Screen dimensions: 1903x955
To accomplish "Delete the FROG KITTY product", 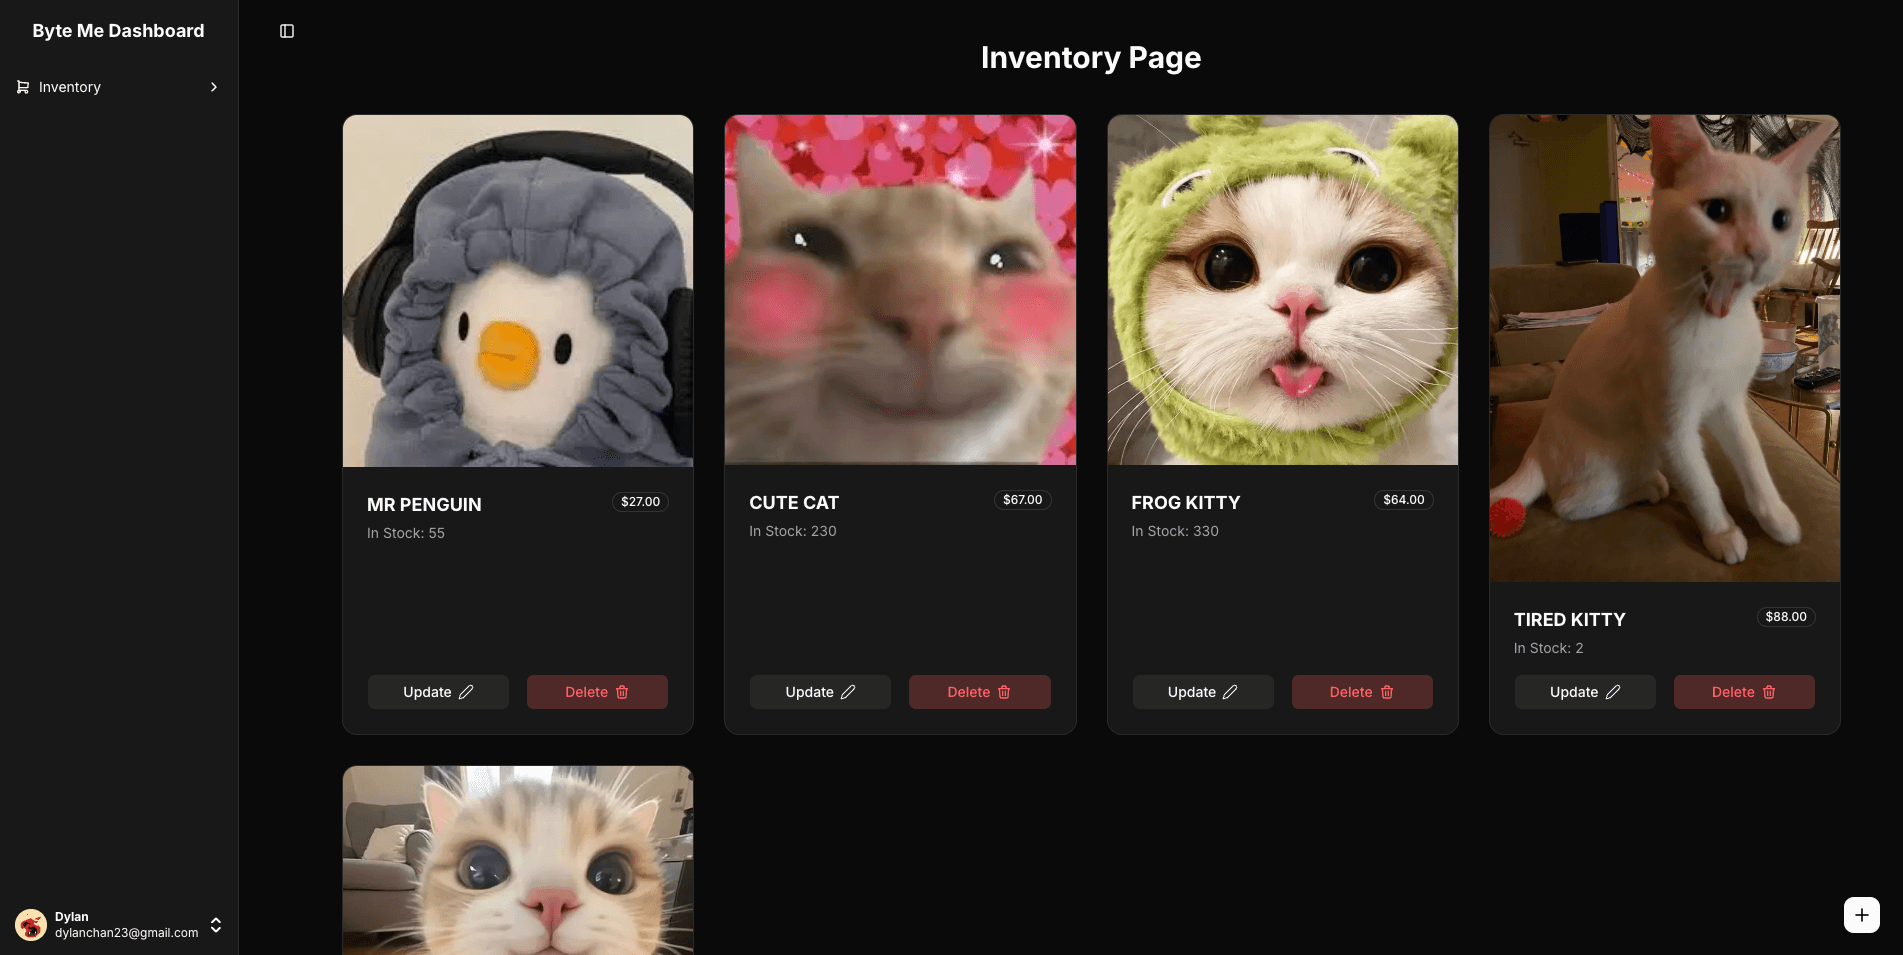I will point(1362,692).
